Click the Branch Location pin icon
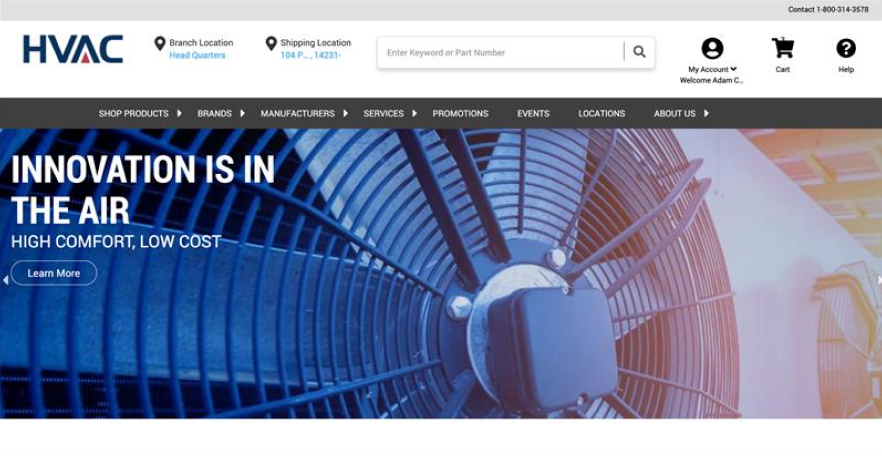 (x=160, y=43)
